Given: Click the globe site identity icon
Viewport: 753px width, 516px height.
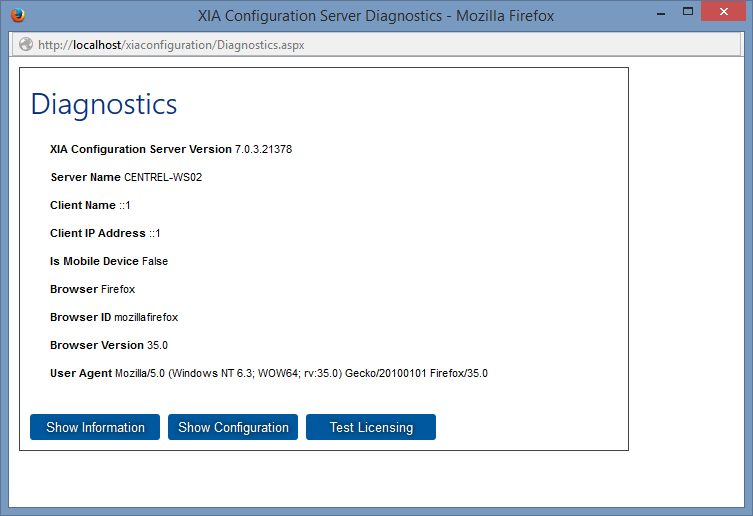Looking at the screenshot, I should 26,45.
